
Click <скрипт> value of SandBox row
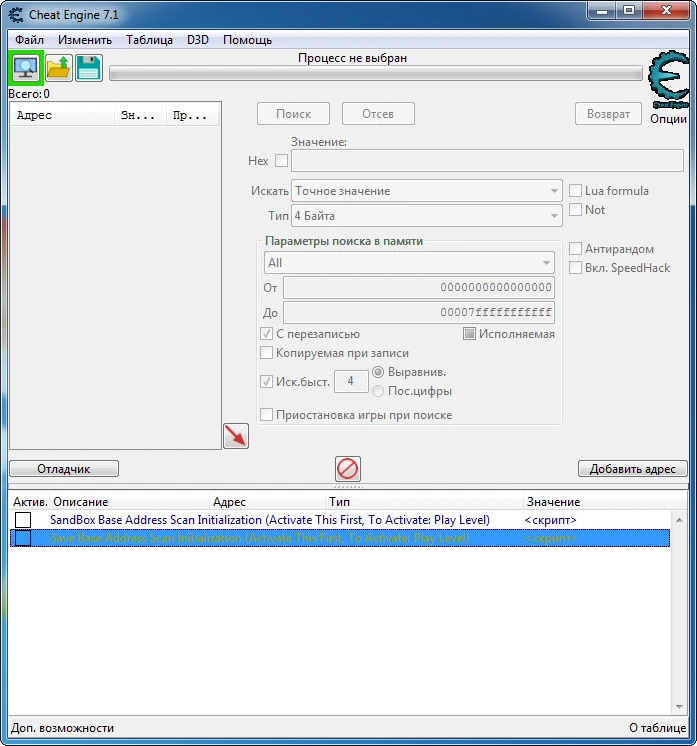(550, 520)
